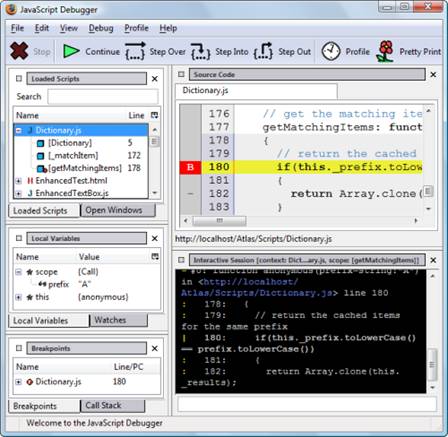The width and height of the screenshot is (448, 437).
Task: Click the red X Stop icon
Action: (x=19, y=51)
